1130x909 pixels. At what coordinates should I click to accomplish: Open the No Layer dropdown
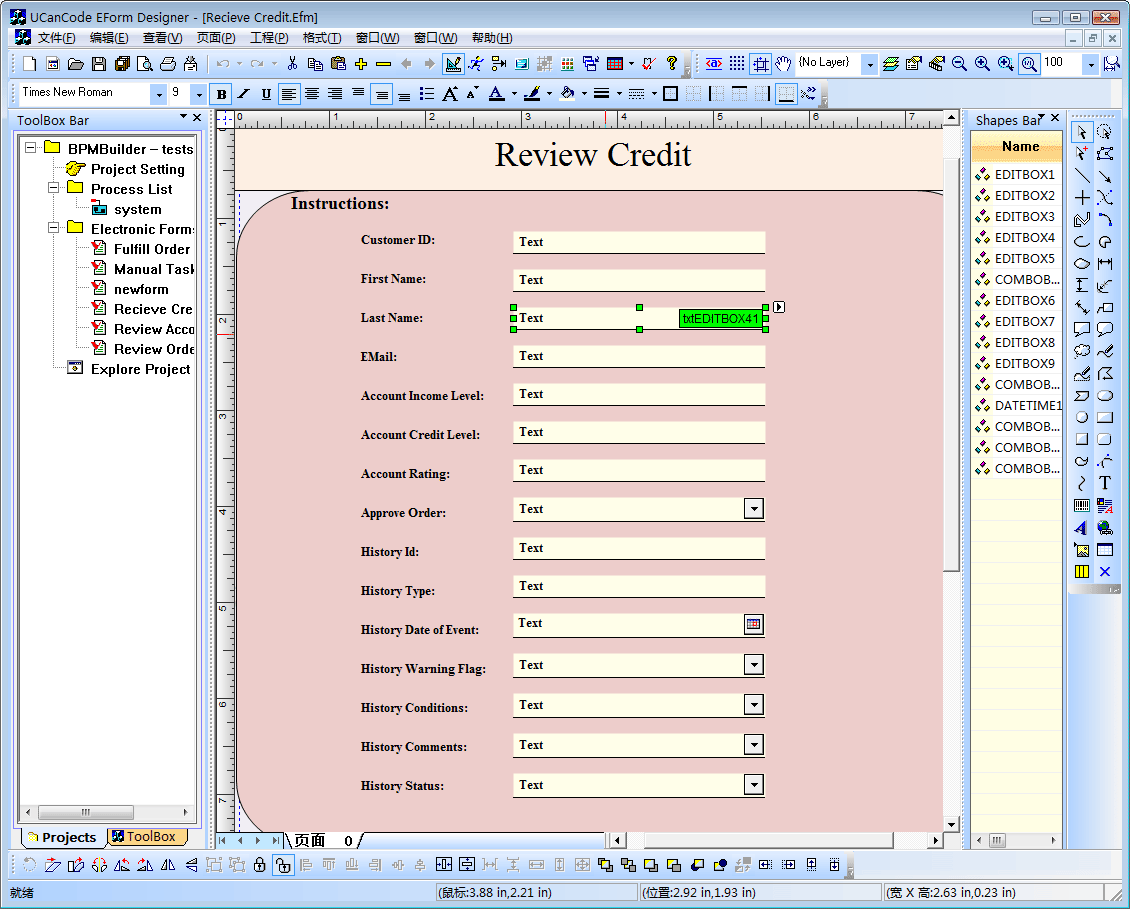pyautogui.click(x=869, y=64)
